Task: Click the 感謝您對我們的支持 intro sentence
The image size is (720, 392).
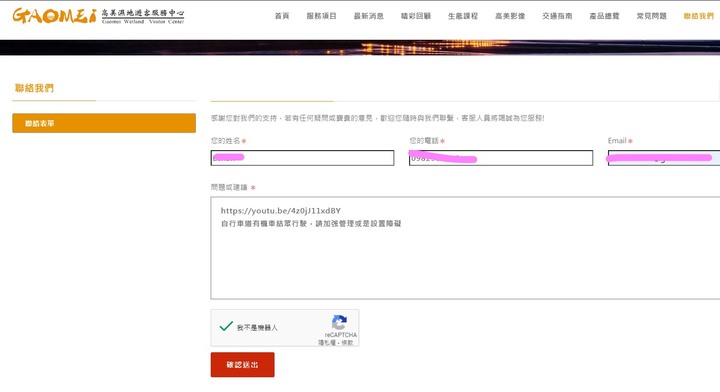Action: point(377,118)
